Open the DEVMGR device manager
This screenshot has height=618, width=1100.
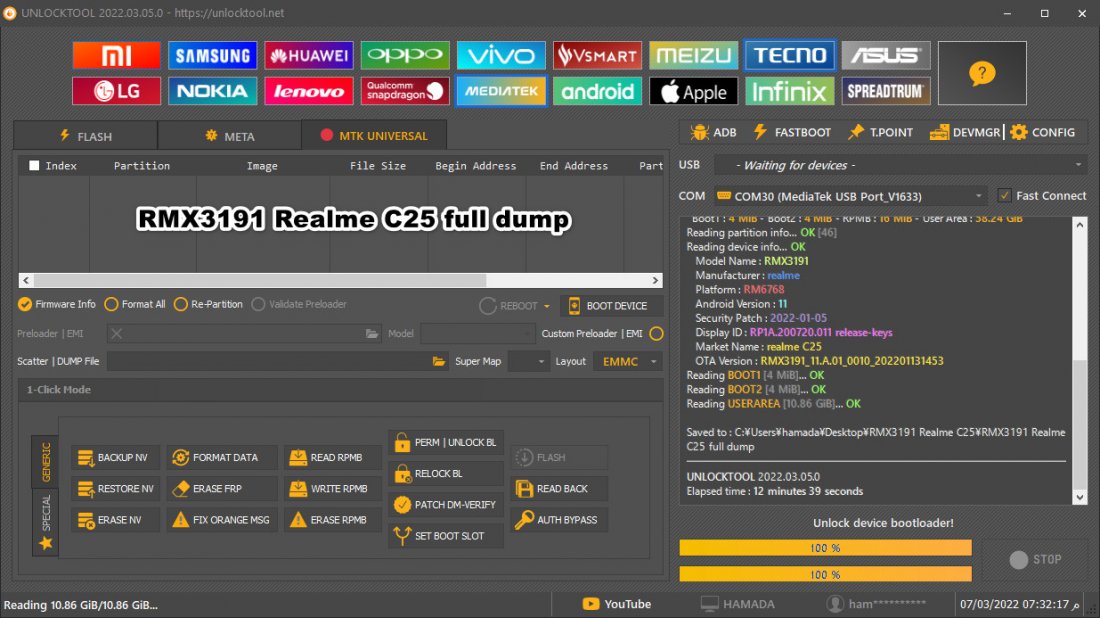965,133
